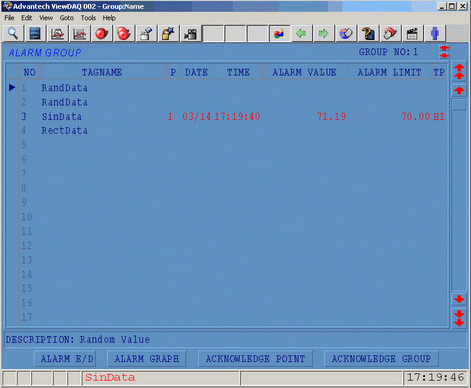Click the magnifying glass toolbar icon
Viewport: 471px width, 388px height.
click(13, 33)
